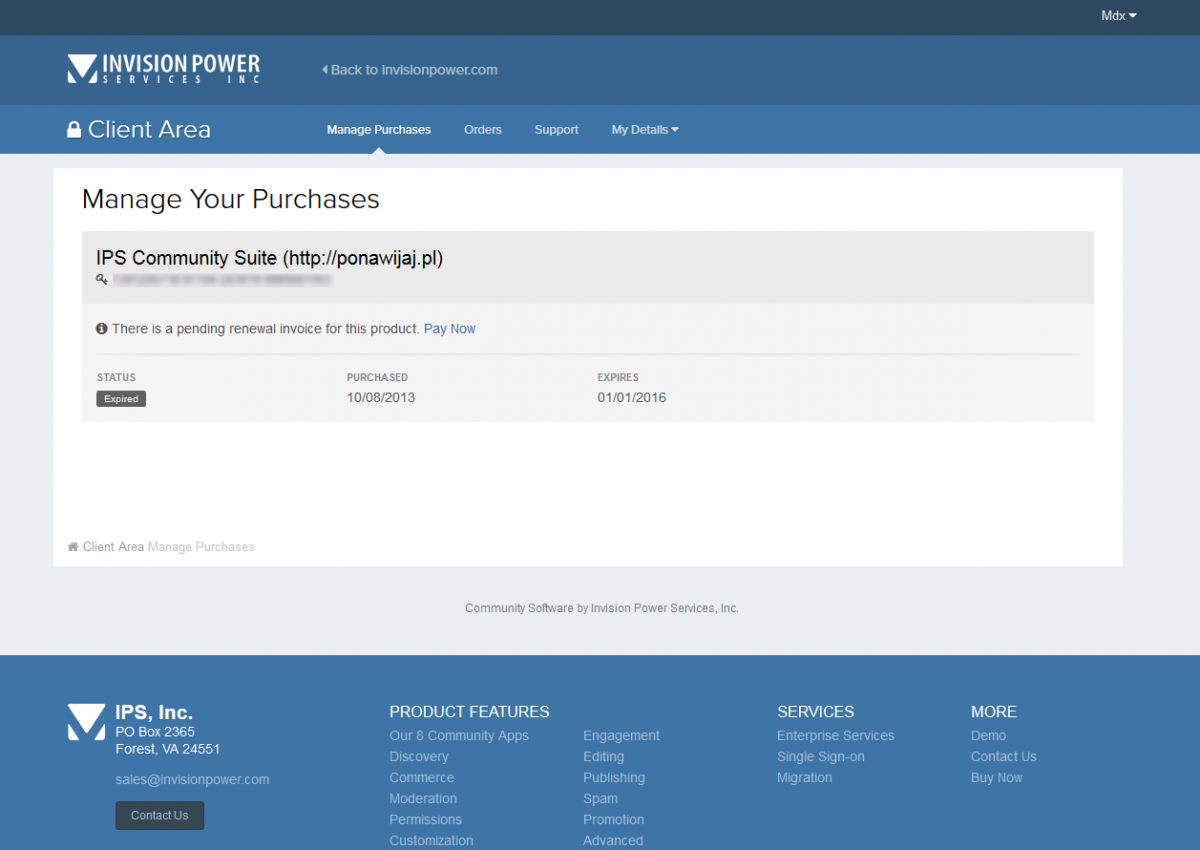Click the license key icon
The width and height of the screenshot is (1200, 850).
pyautogui.click(x=102, y=280)
